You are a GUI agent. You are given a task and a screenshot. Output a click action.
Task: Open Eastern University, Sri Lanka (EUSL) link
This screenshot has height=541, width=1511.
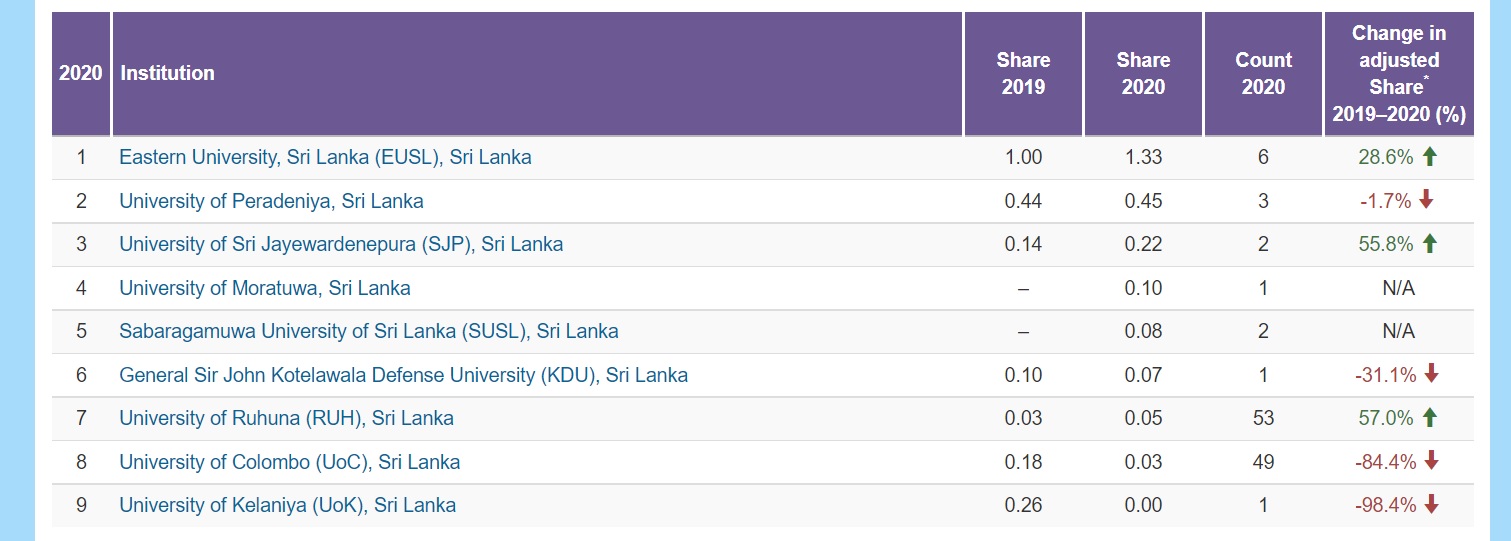325,157
